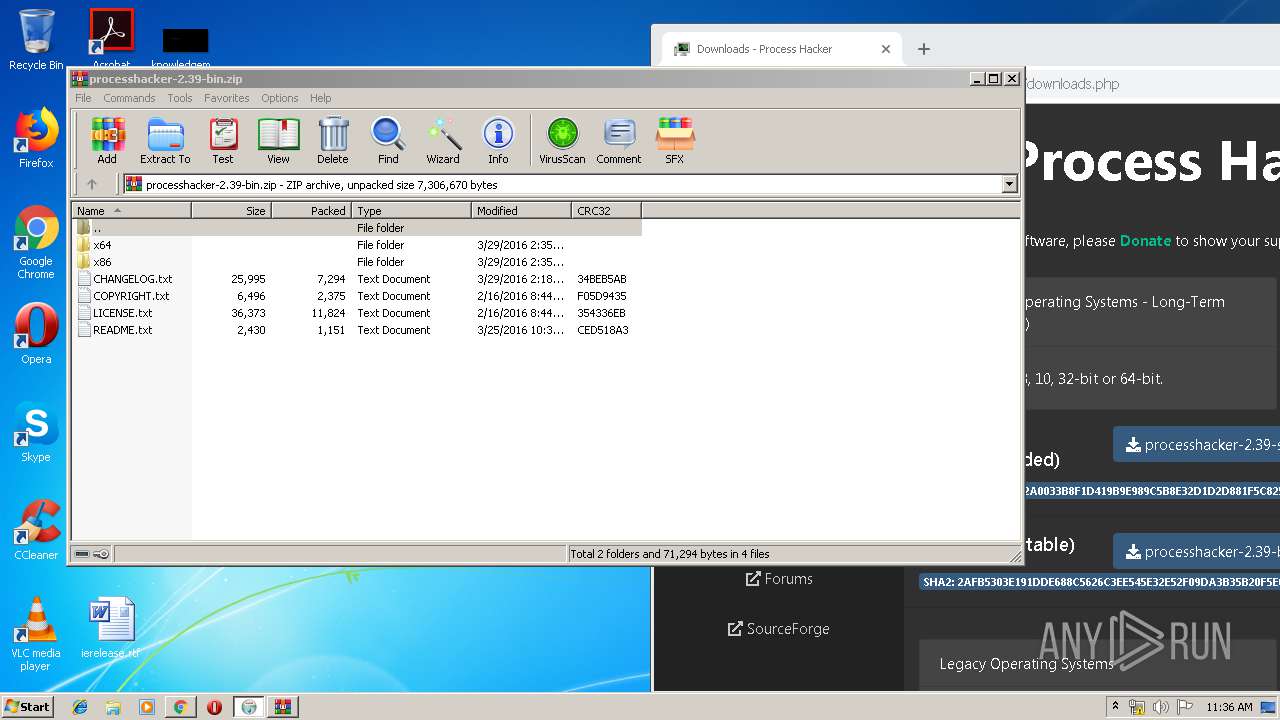Select the LICENSE.txt file
This screenshot has height=720, width=1280.
coord(356,313)
